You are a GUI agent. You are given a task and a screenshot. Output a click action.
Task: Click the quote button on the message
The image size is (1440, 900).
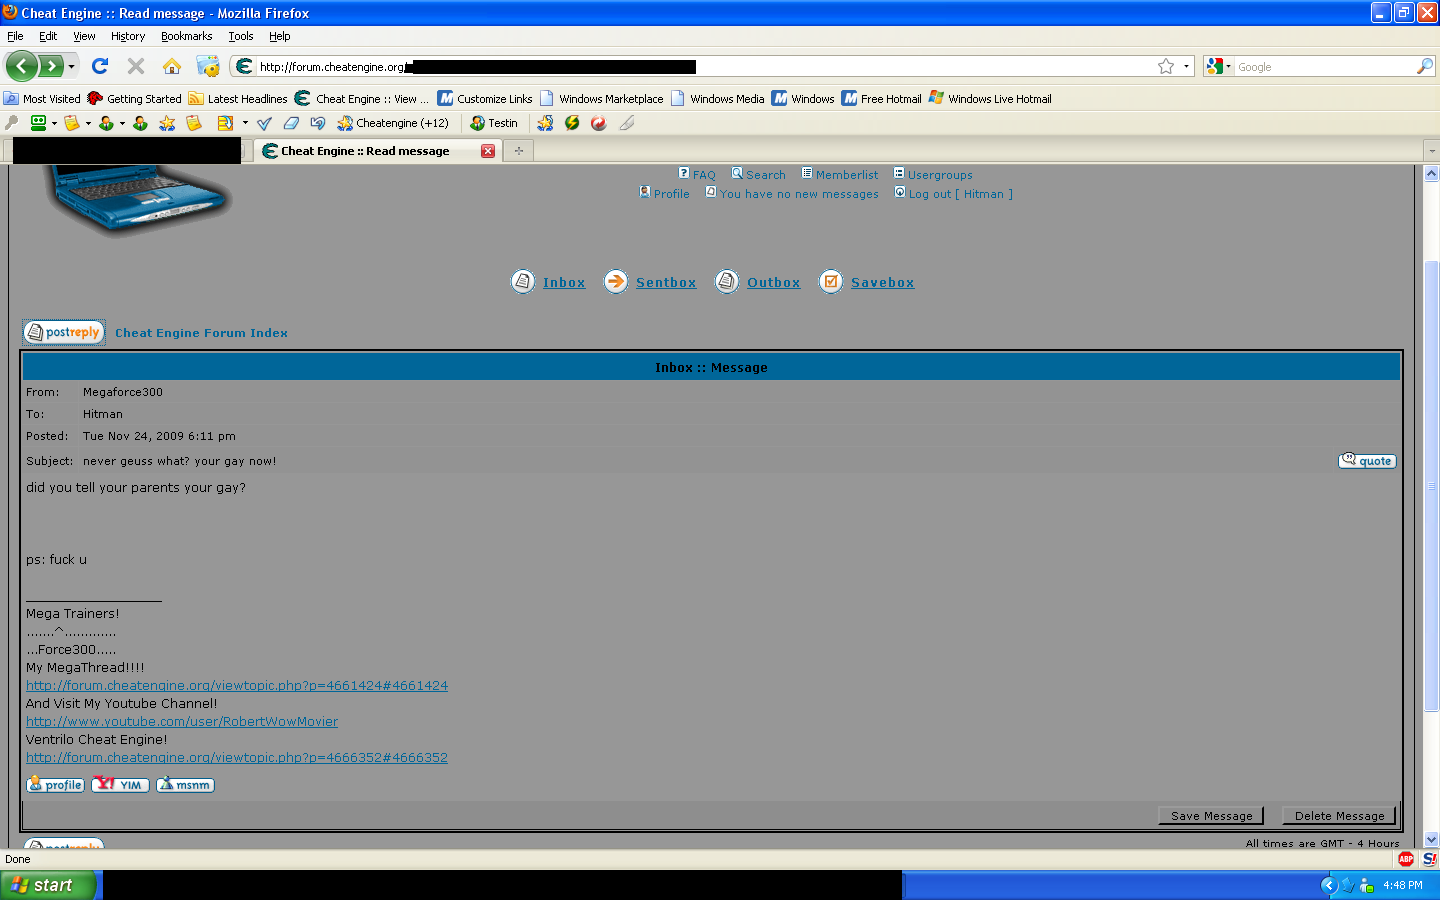click(1366, 461)
